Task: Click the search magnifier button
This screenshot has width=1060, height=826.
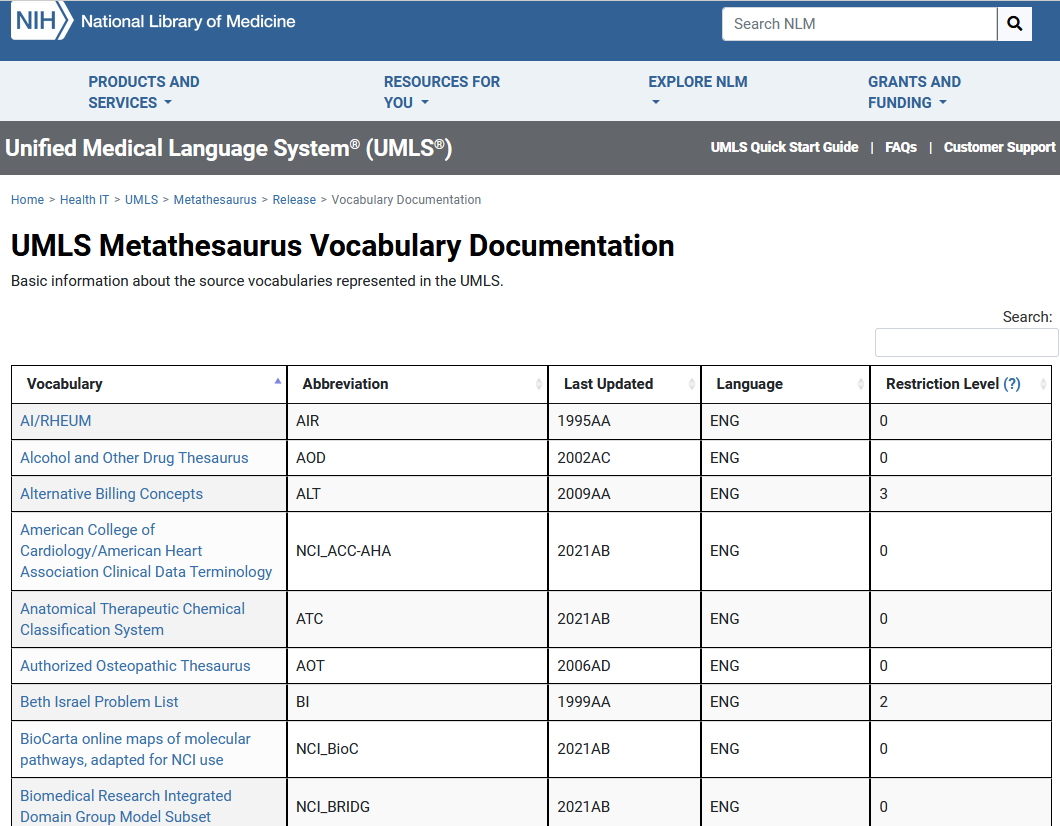Action: click(1014, 24)
